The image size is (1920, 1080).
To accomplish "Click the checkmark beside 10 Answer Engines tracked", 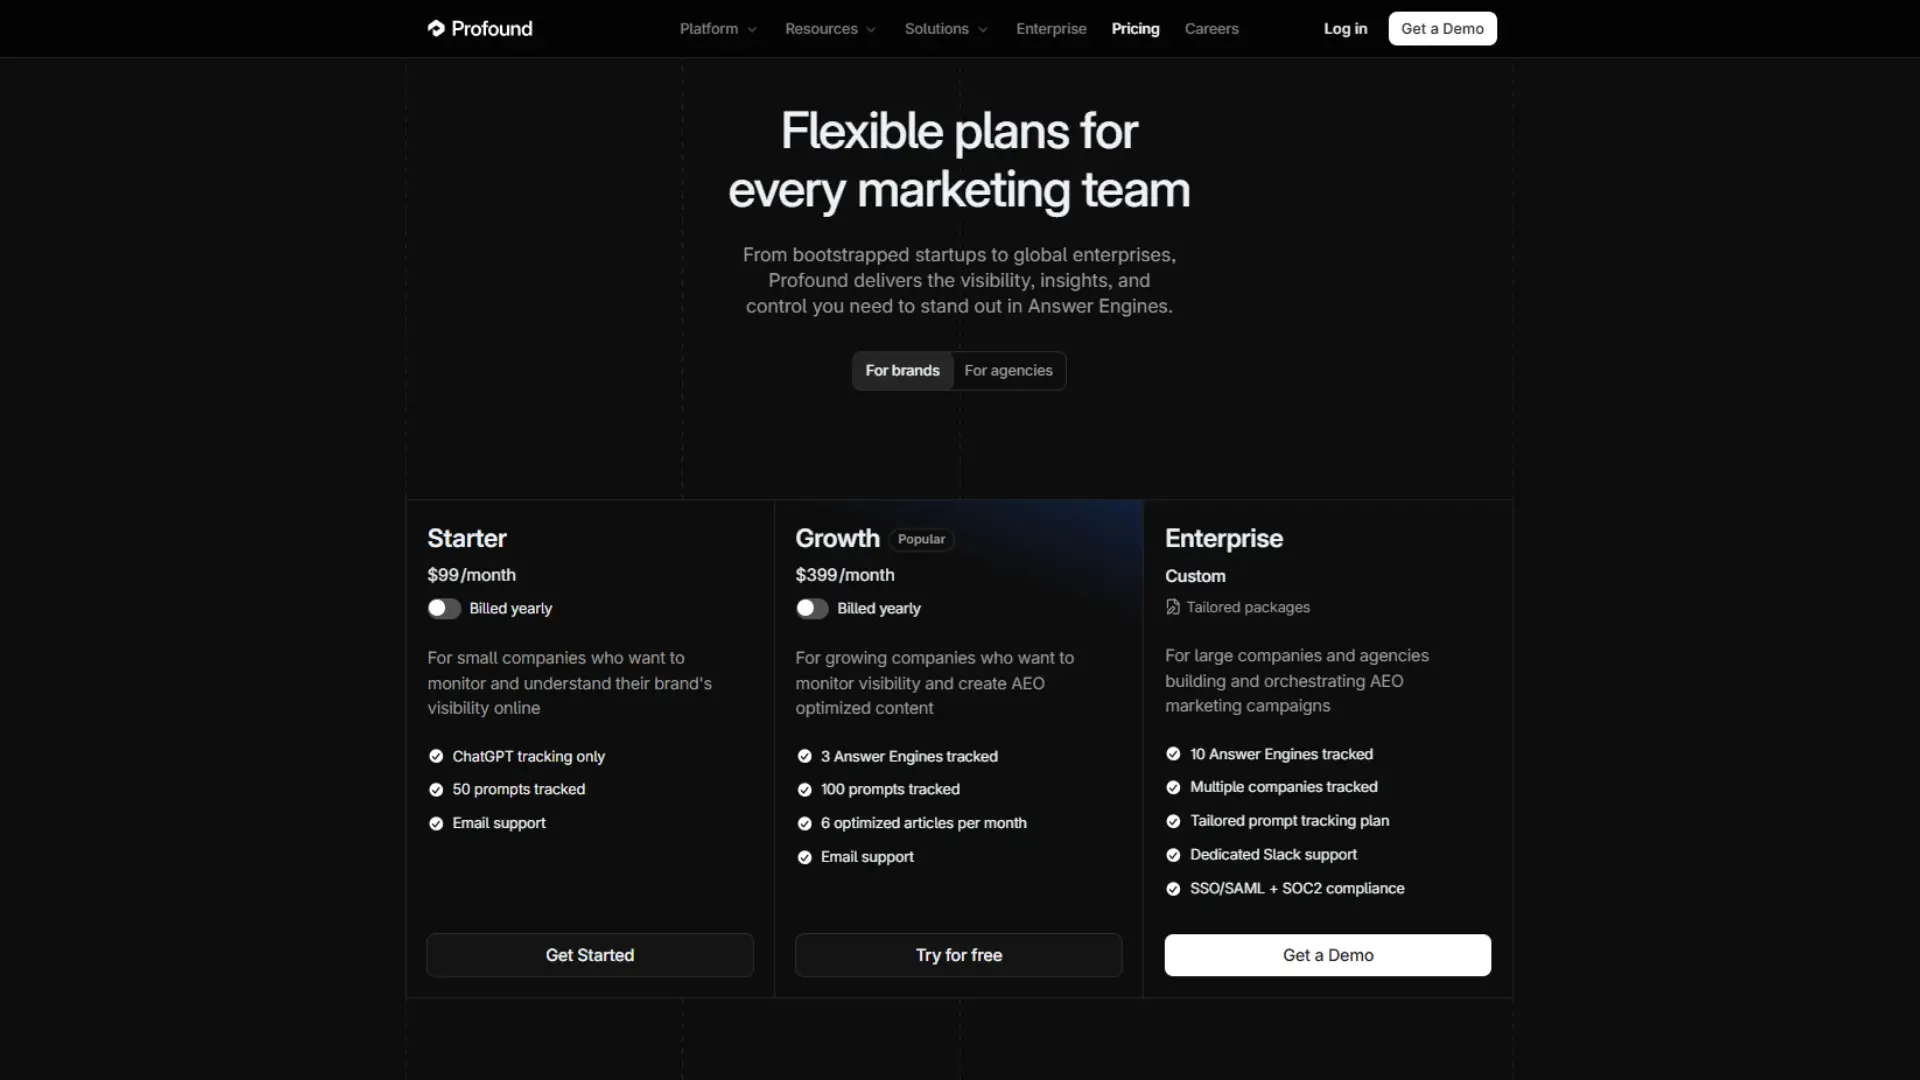I will coord(1172,754).
